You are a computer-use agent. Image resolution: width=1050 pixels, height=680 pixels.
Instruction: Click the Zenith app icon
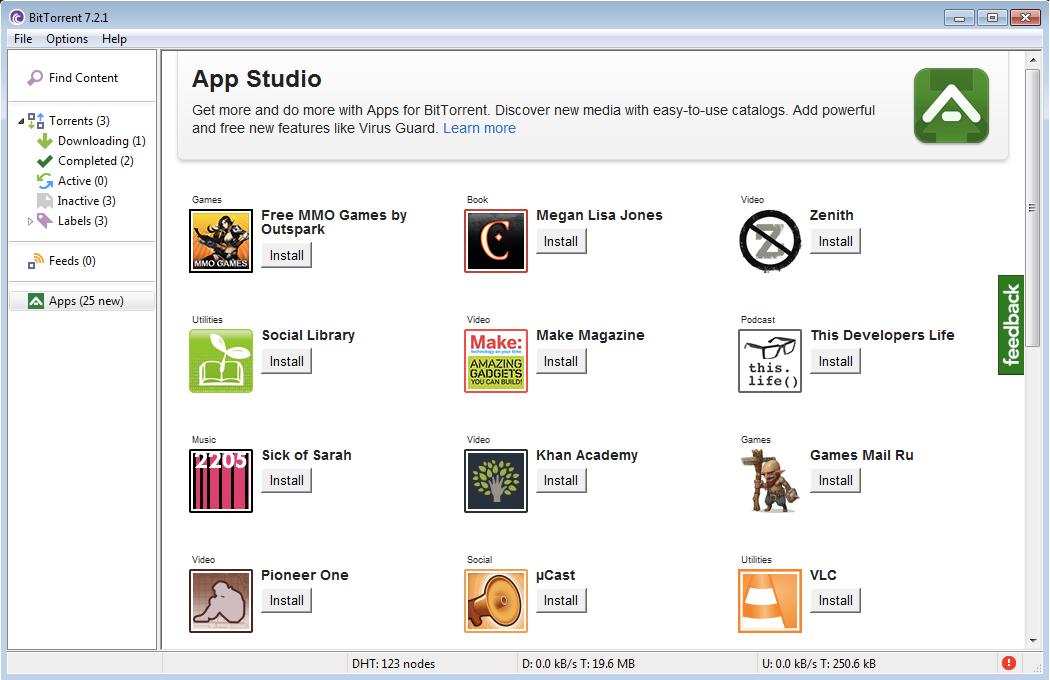(x=770, y=241)
